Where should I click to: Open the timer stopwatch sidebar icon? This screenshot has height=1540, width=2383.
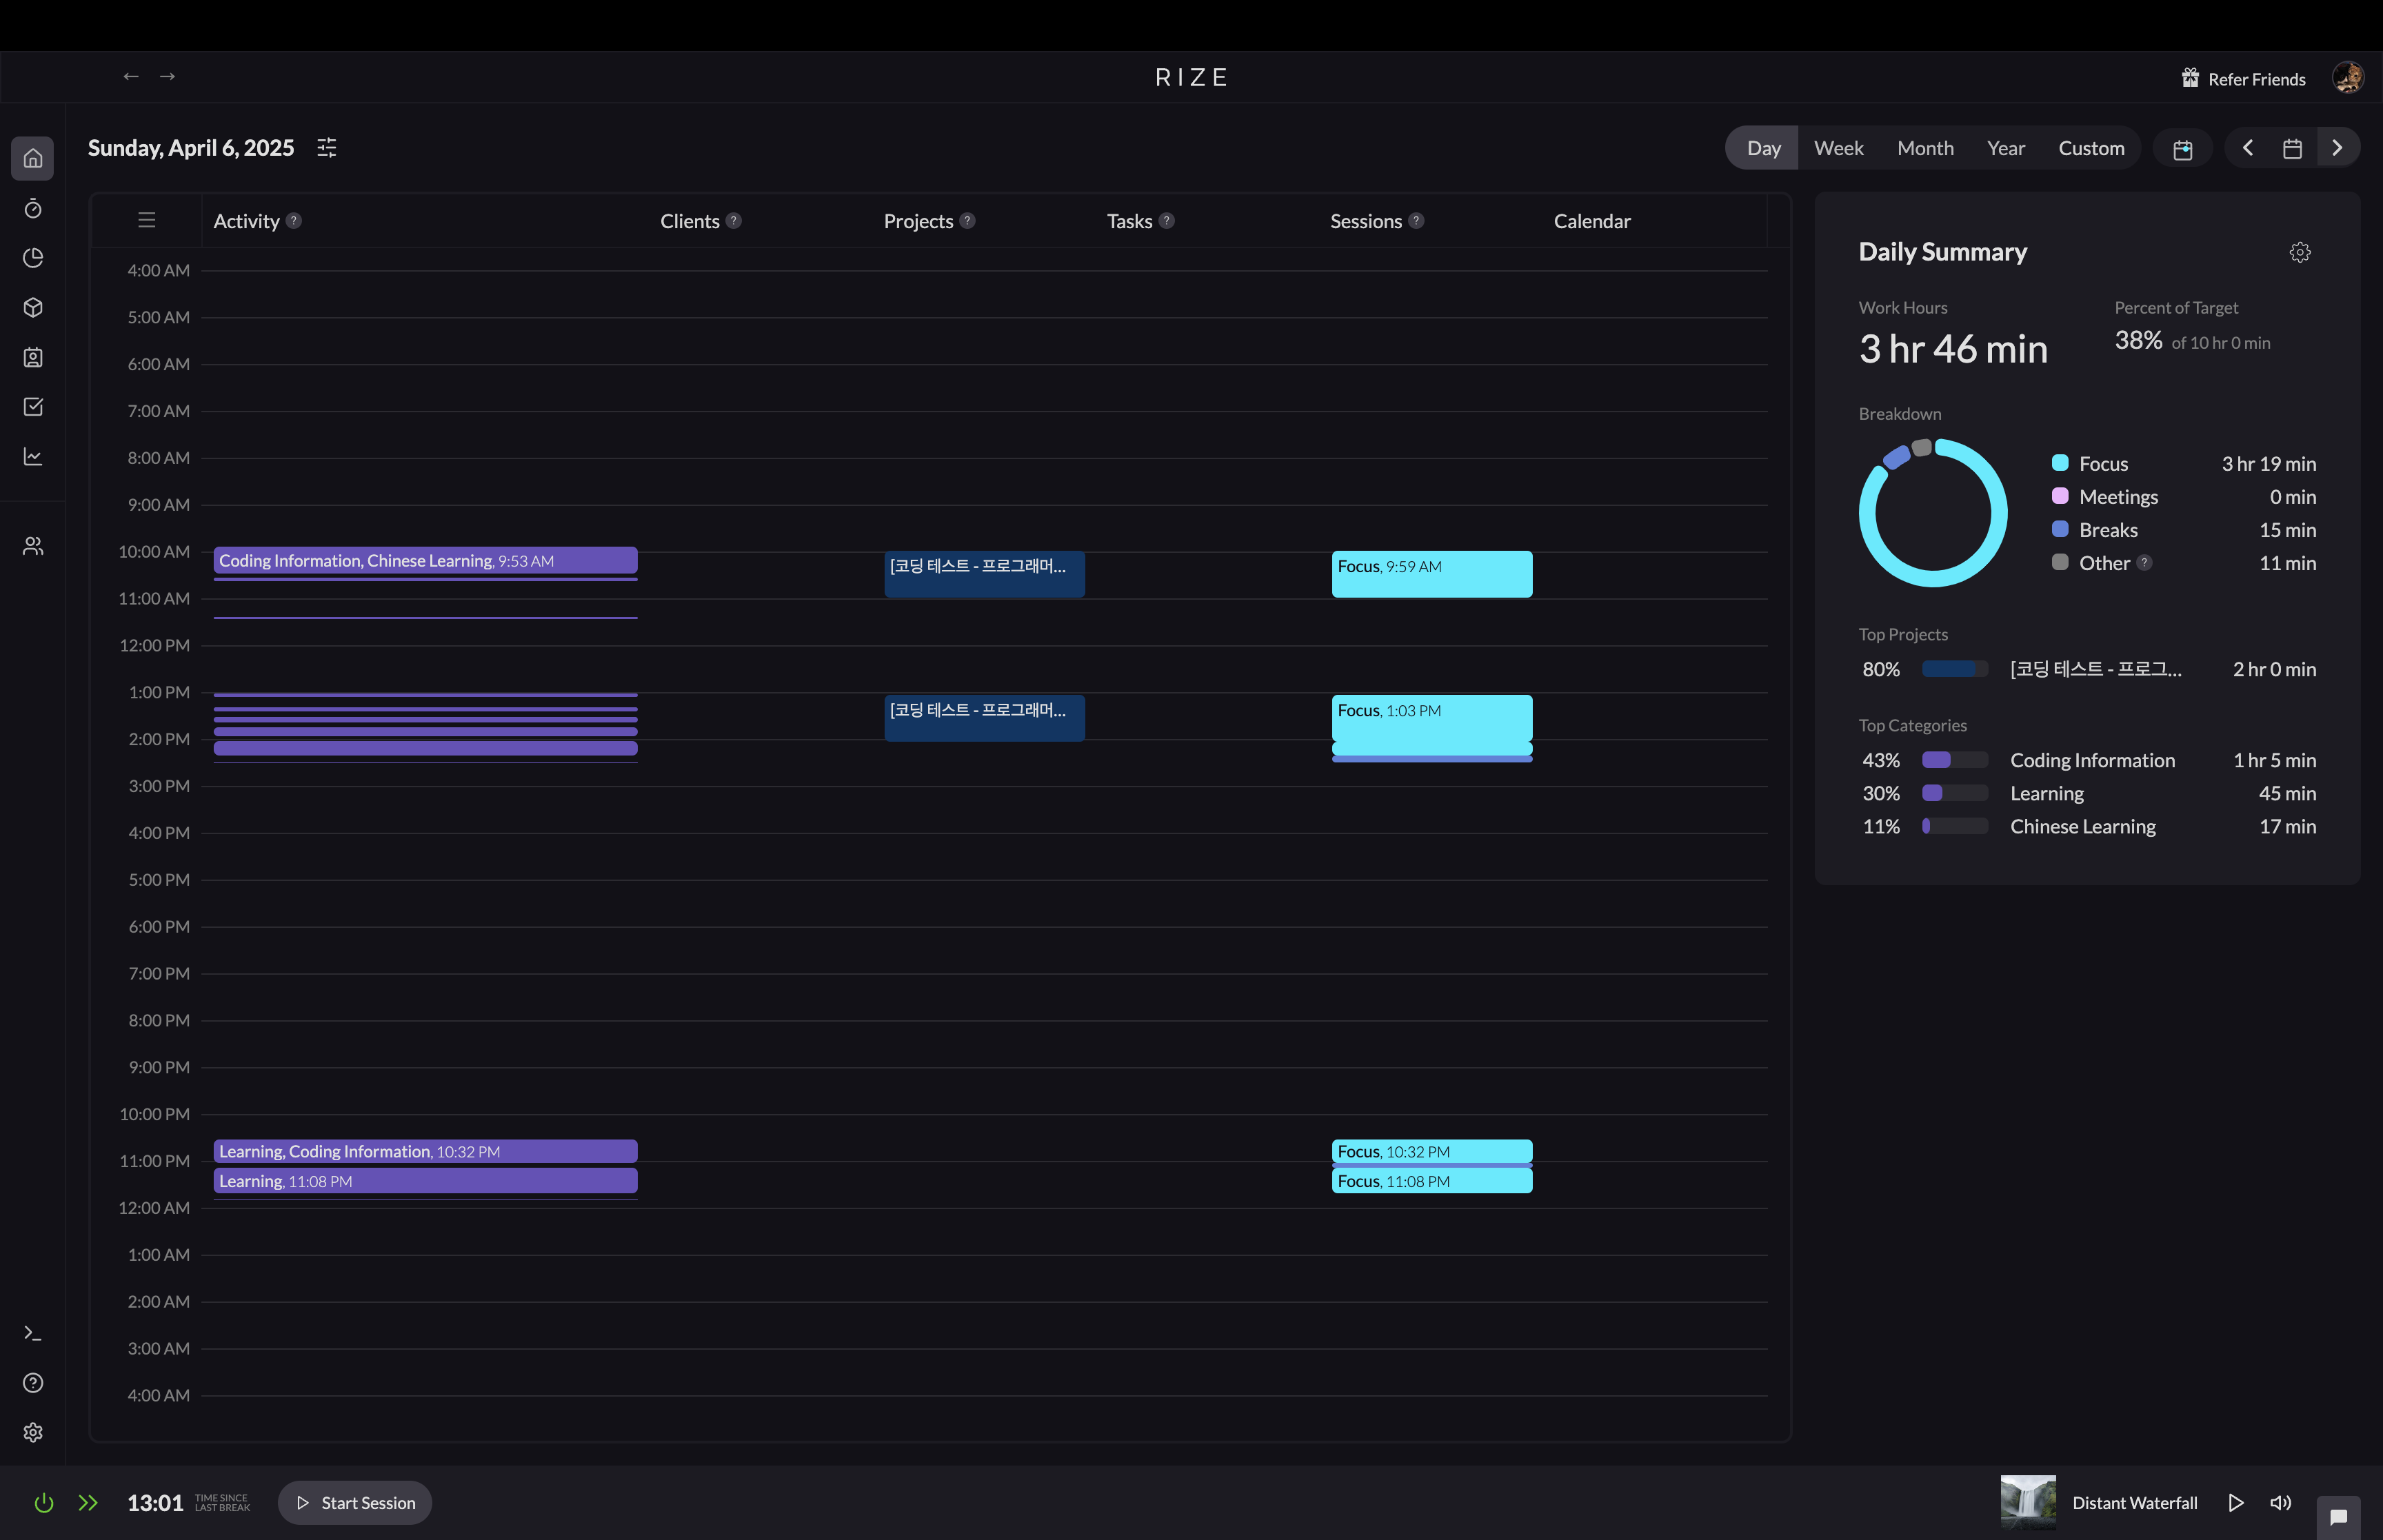(33, 208)
